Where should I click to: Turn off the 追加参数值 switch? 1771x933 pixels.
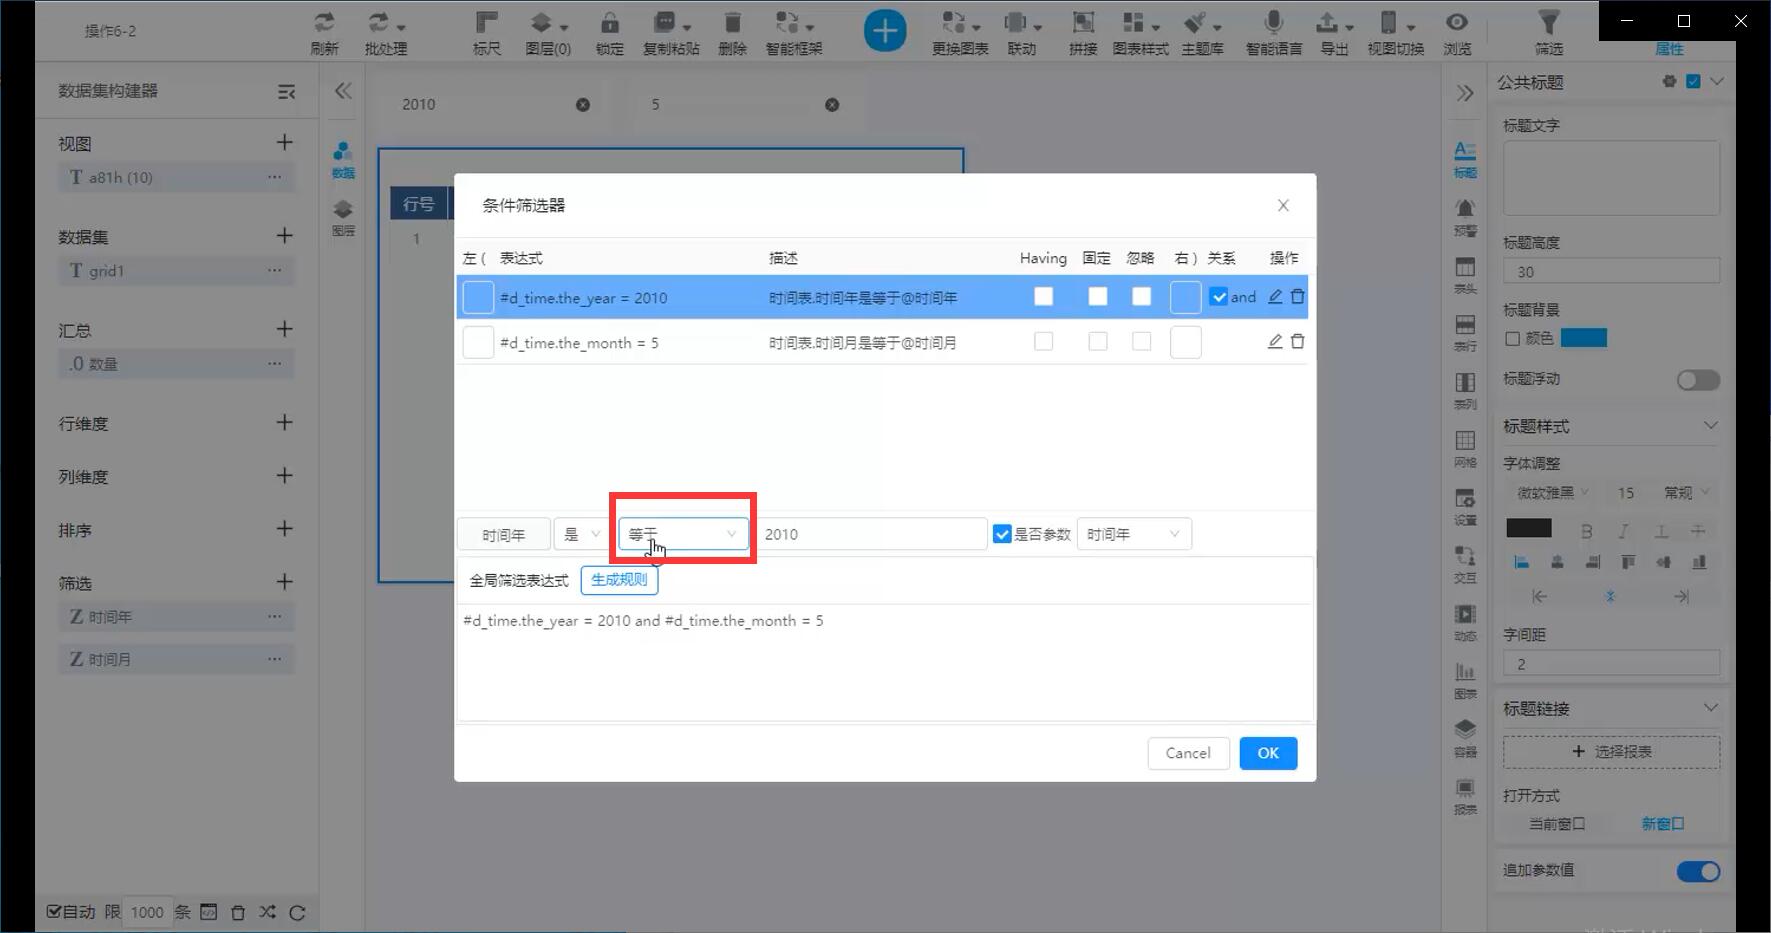coord(1698,871)
